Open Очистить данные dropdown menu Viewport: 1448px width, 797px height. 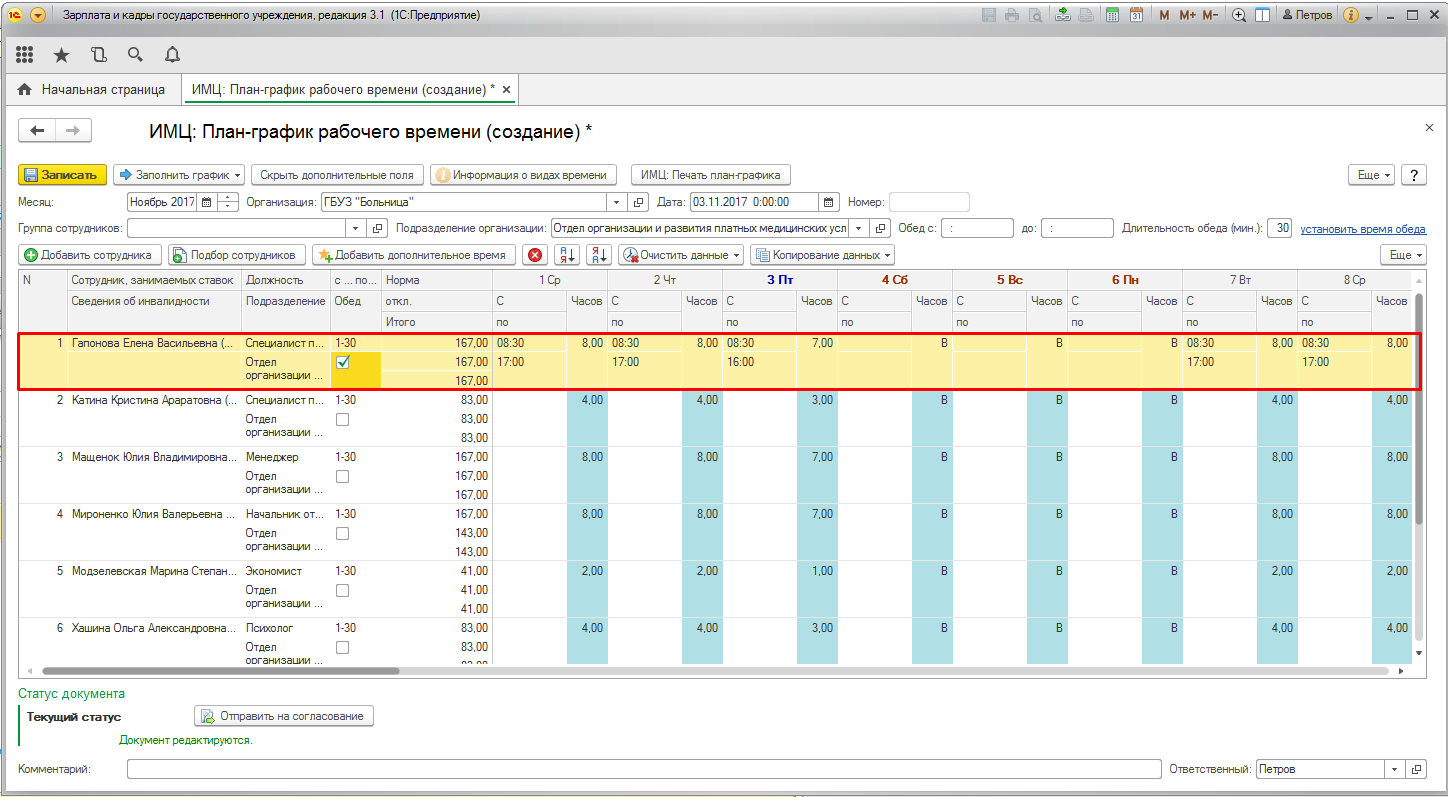point(681,255)
